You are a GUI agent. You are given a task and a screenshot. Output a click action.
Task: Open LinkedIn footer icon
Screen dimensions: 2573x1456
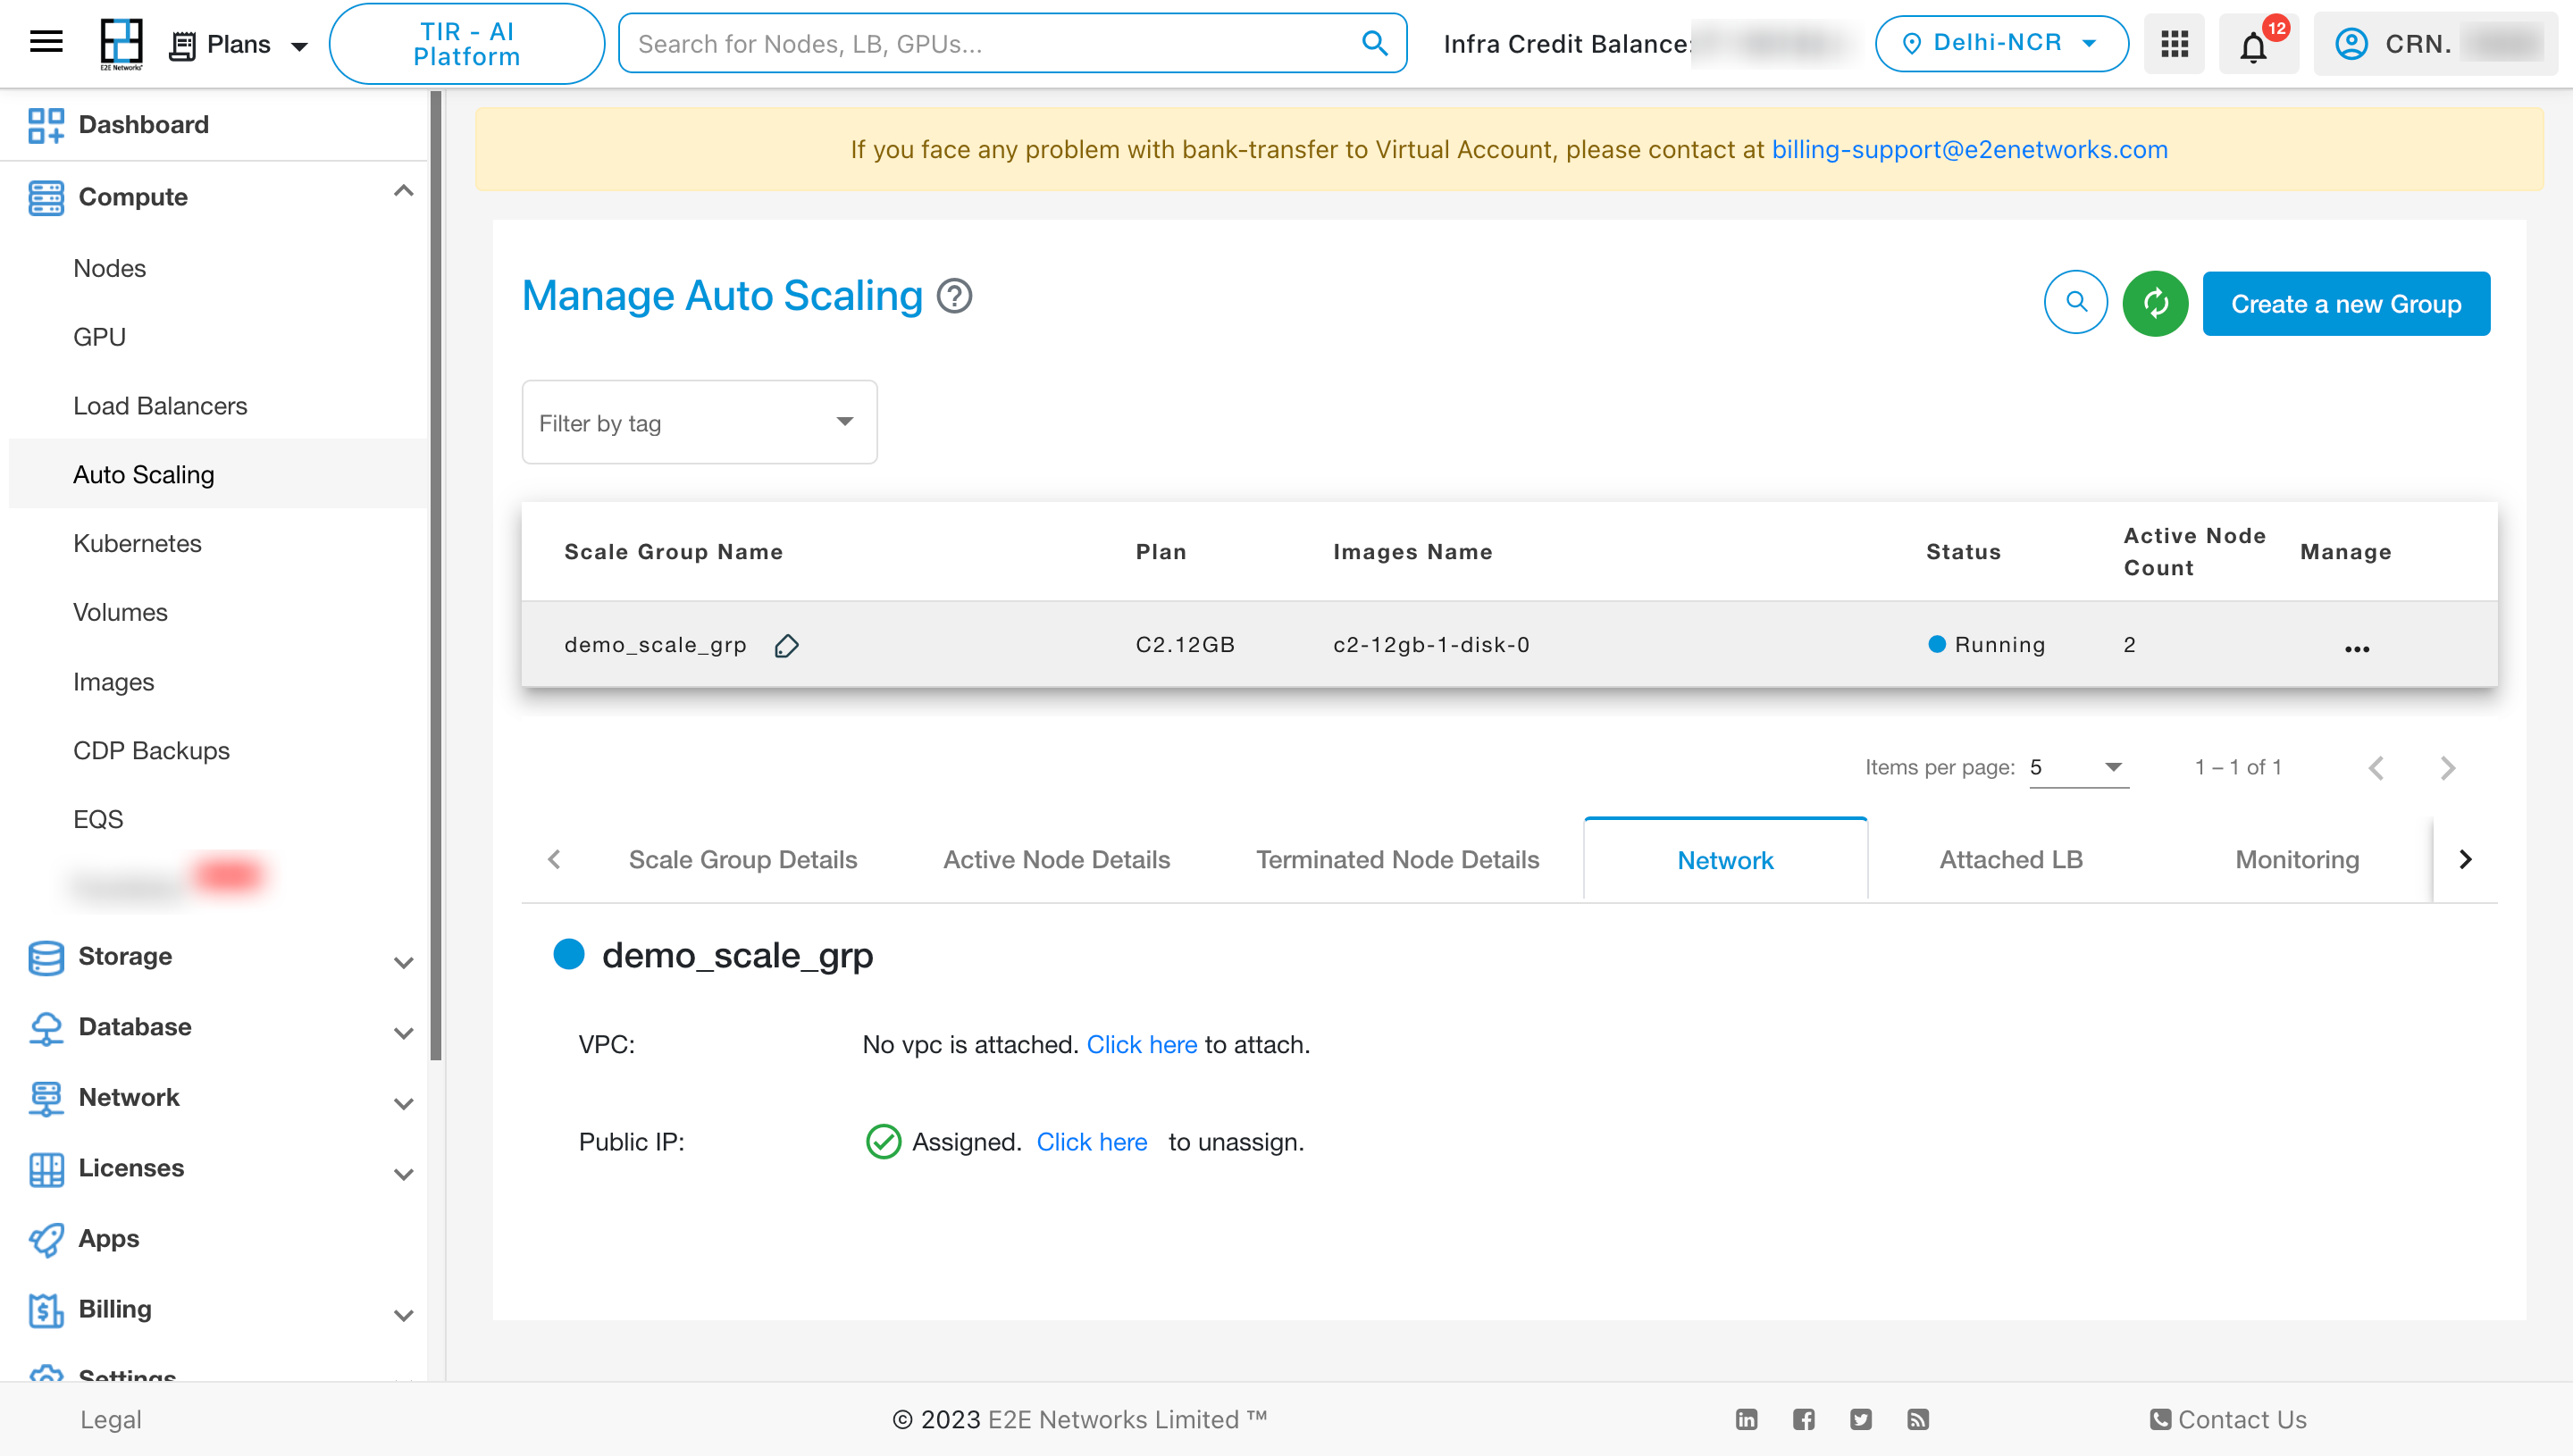1746,1420
